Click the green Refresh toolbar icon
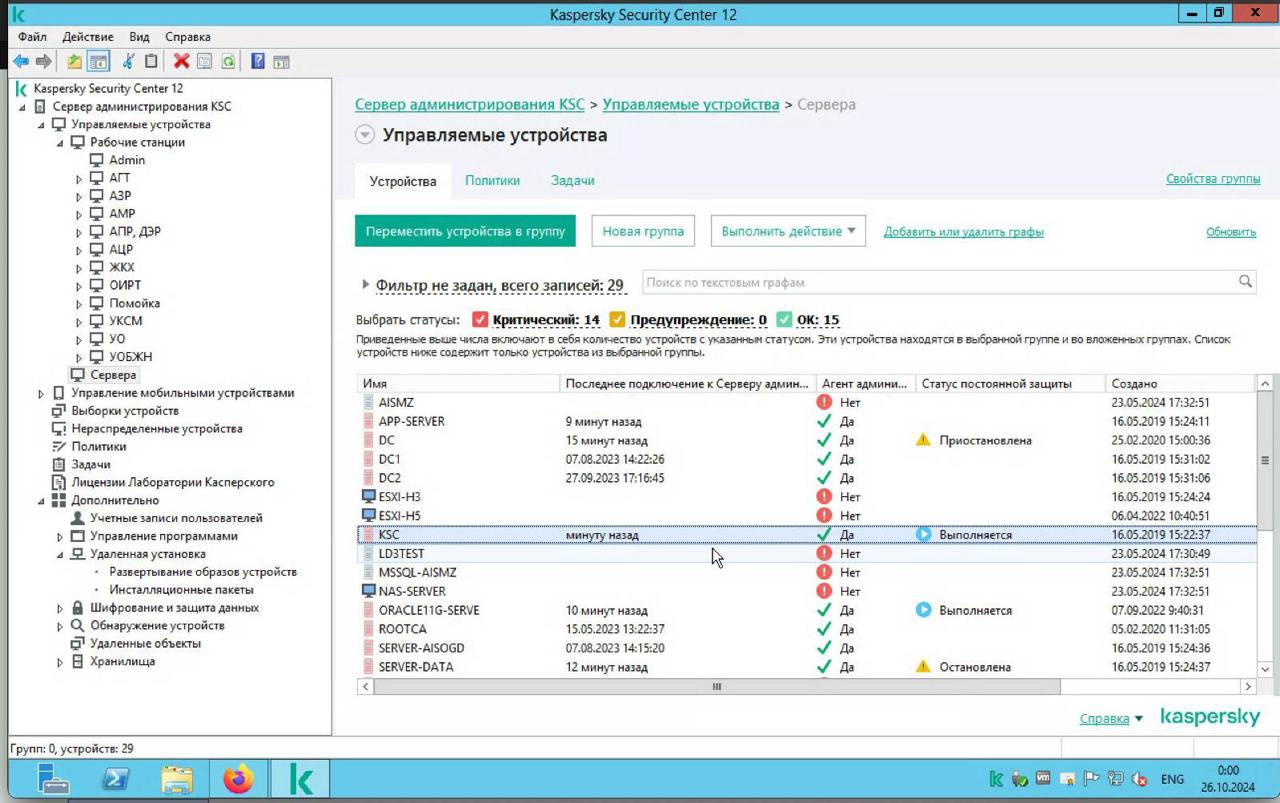 click(228, 62)
